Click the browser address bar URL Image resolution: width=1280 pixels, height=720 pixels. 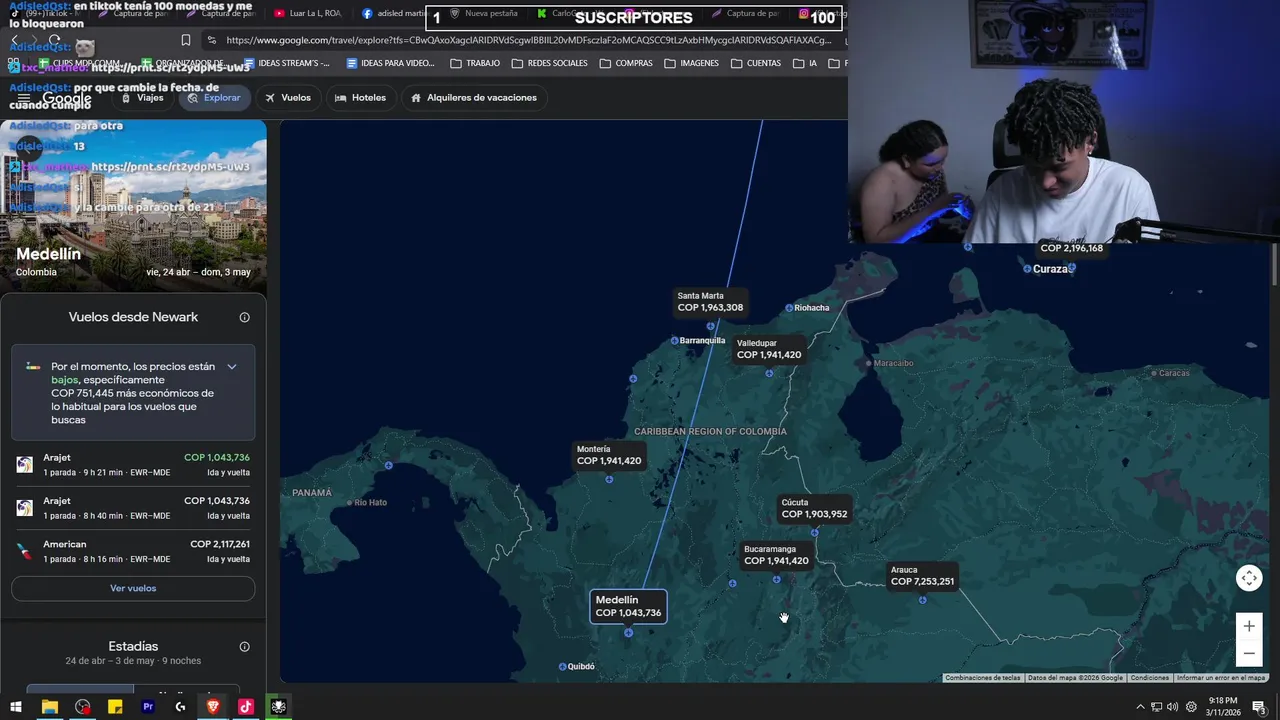(528, 40)
